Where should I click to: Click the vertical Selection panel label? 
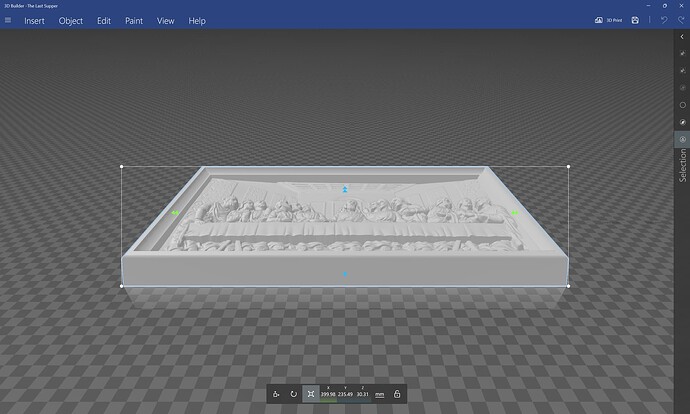point(683,165)
